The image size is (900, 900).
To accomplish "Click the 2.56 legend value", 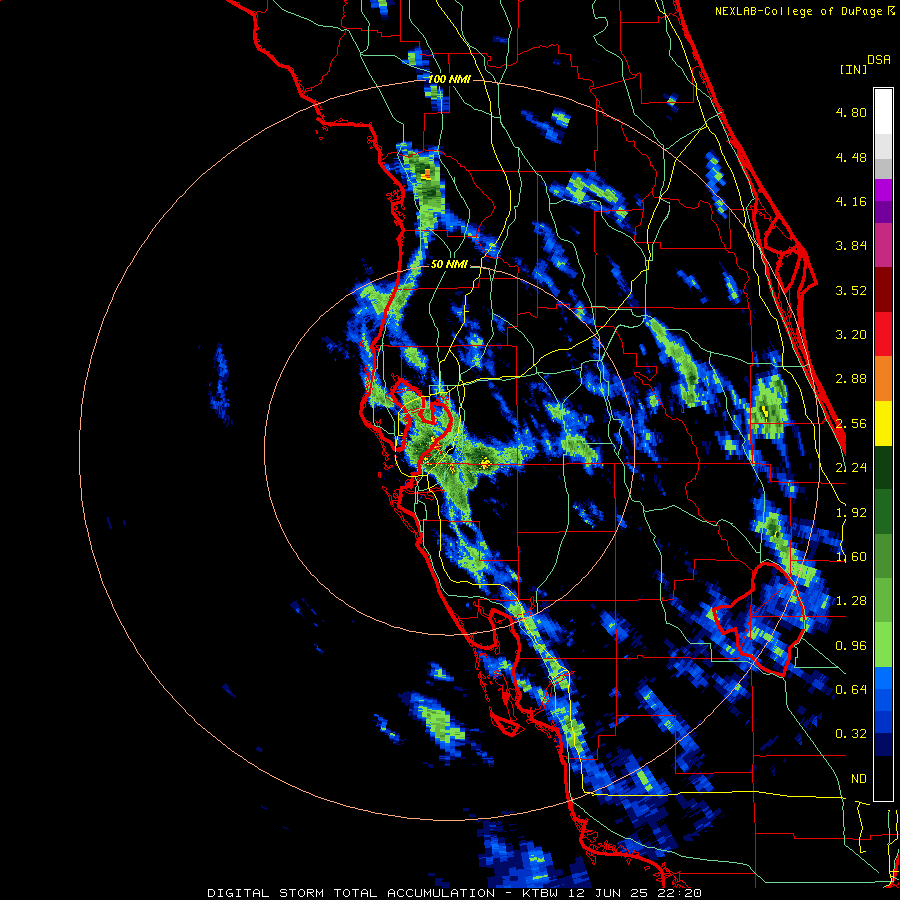I will pos(851,424).
